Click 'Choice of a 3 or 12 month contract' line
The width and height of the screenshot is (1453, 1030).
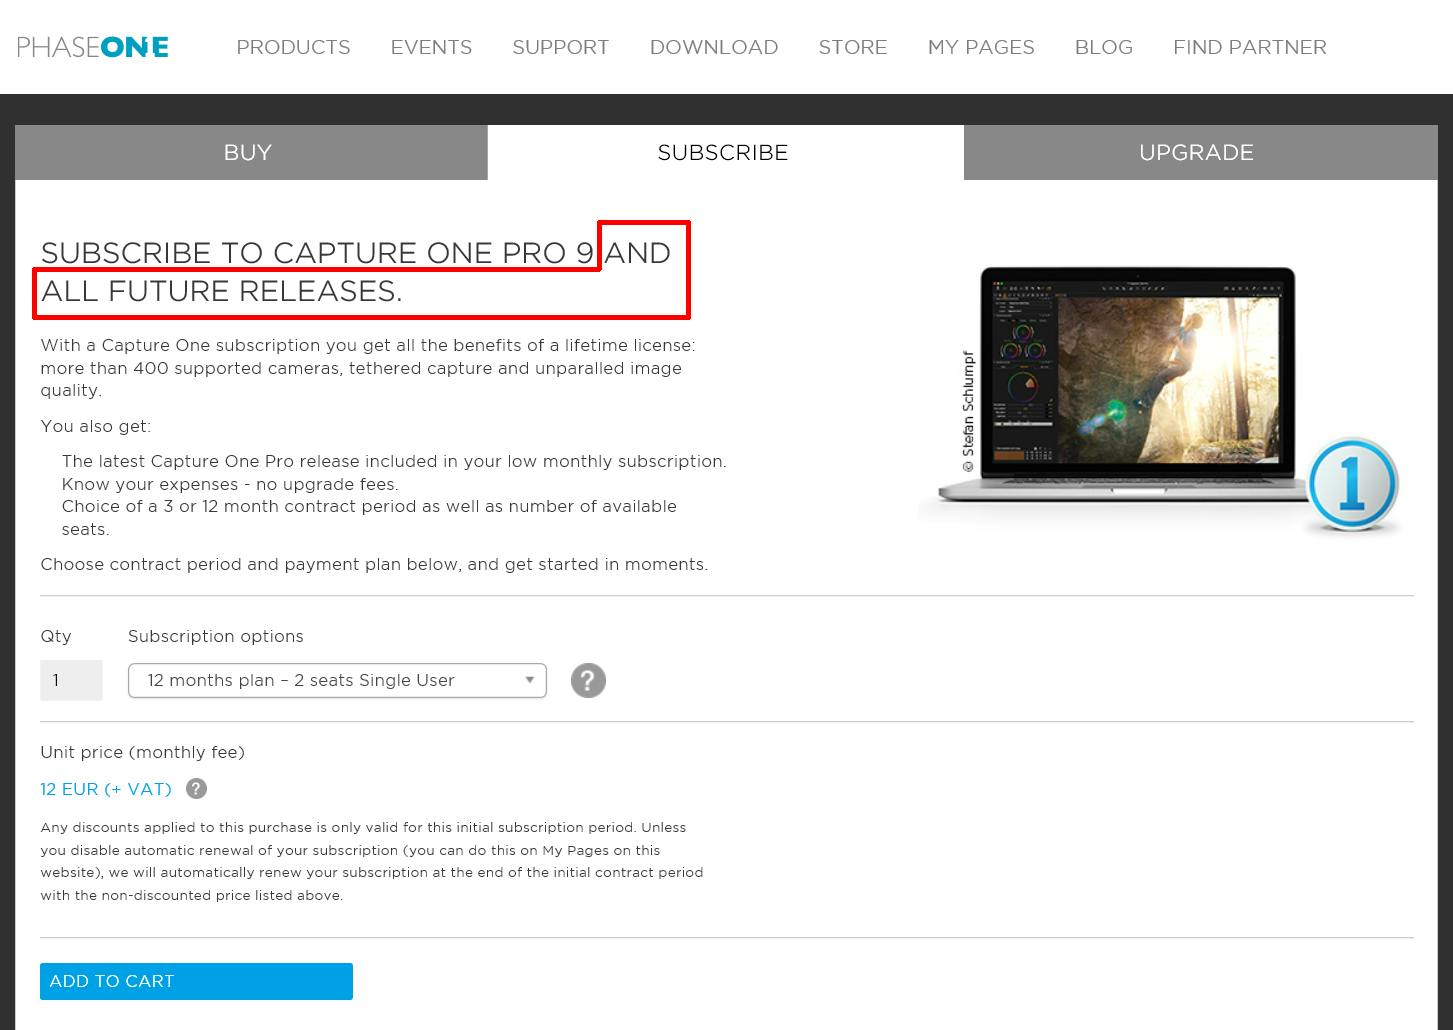369,518
